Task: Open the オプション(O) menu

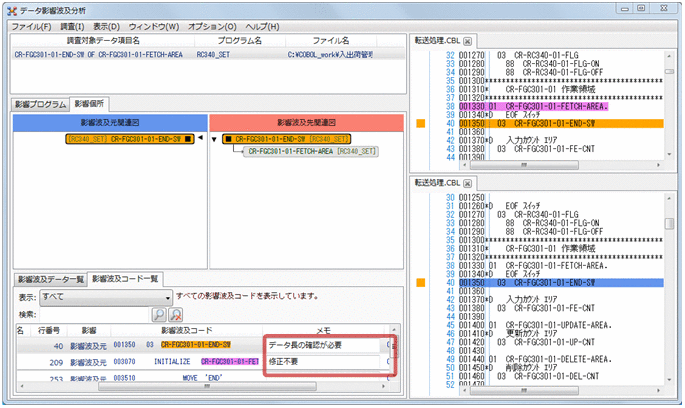Action: [212, 25]
